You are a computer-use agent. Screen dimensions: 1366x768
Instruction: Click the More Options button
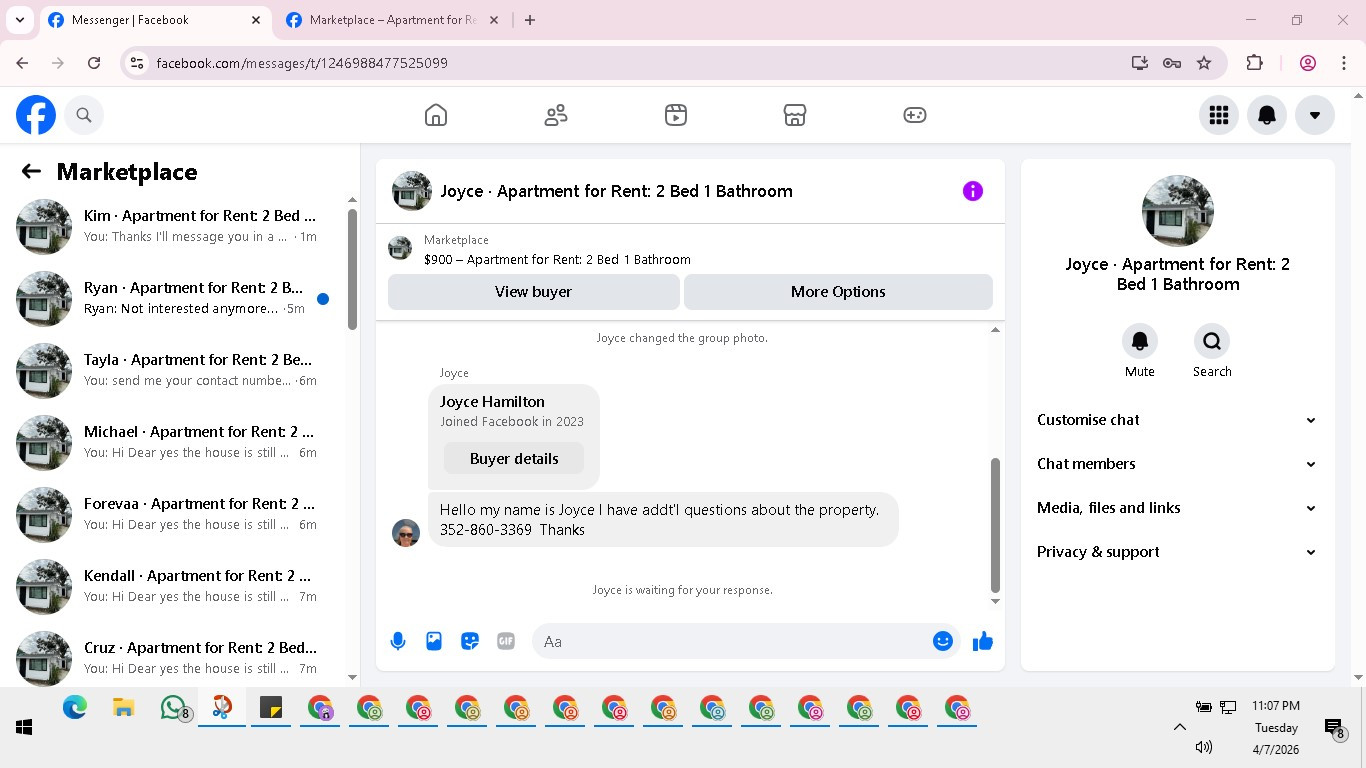coord(838,292)
